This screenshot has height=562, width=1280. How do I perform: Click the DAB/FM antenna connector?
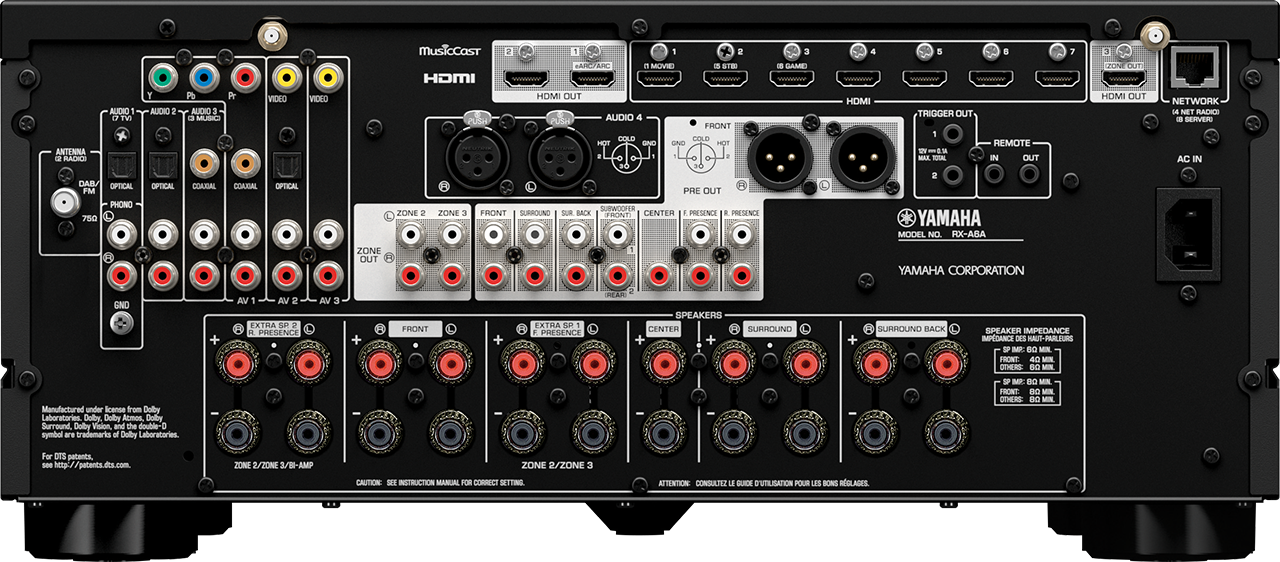click(66, 203)
